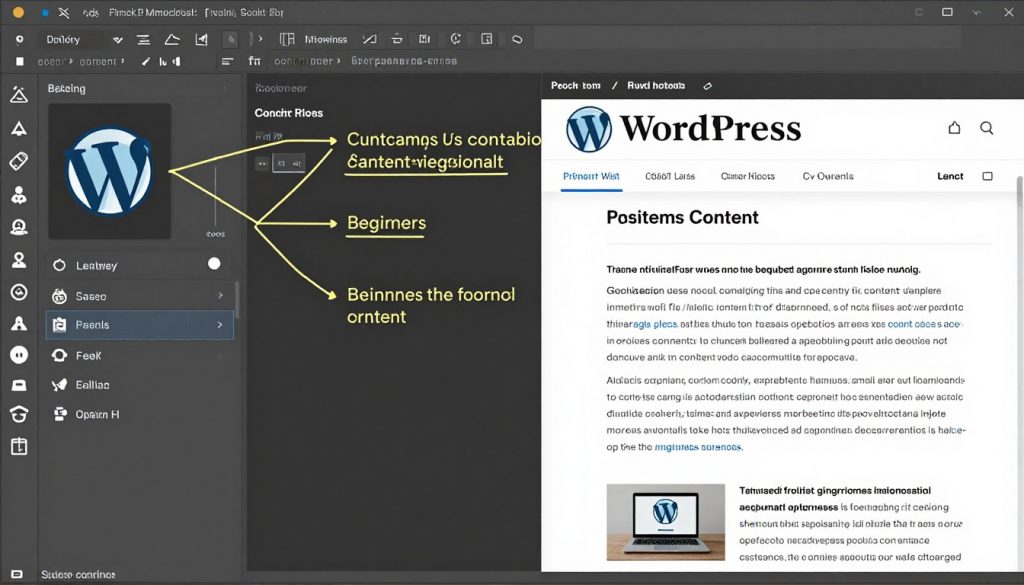
Task: Select the tag icon in the left toolbar
Action: pos(20,158)
